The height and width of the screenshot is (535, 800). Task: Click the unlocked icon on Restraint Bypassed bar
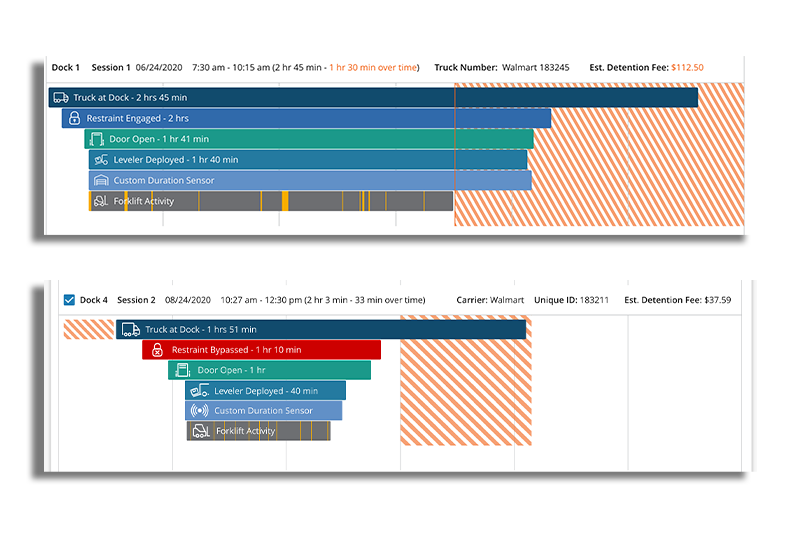coord(157,350)
